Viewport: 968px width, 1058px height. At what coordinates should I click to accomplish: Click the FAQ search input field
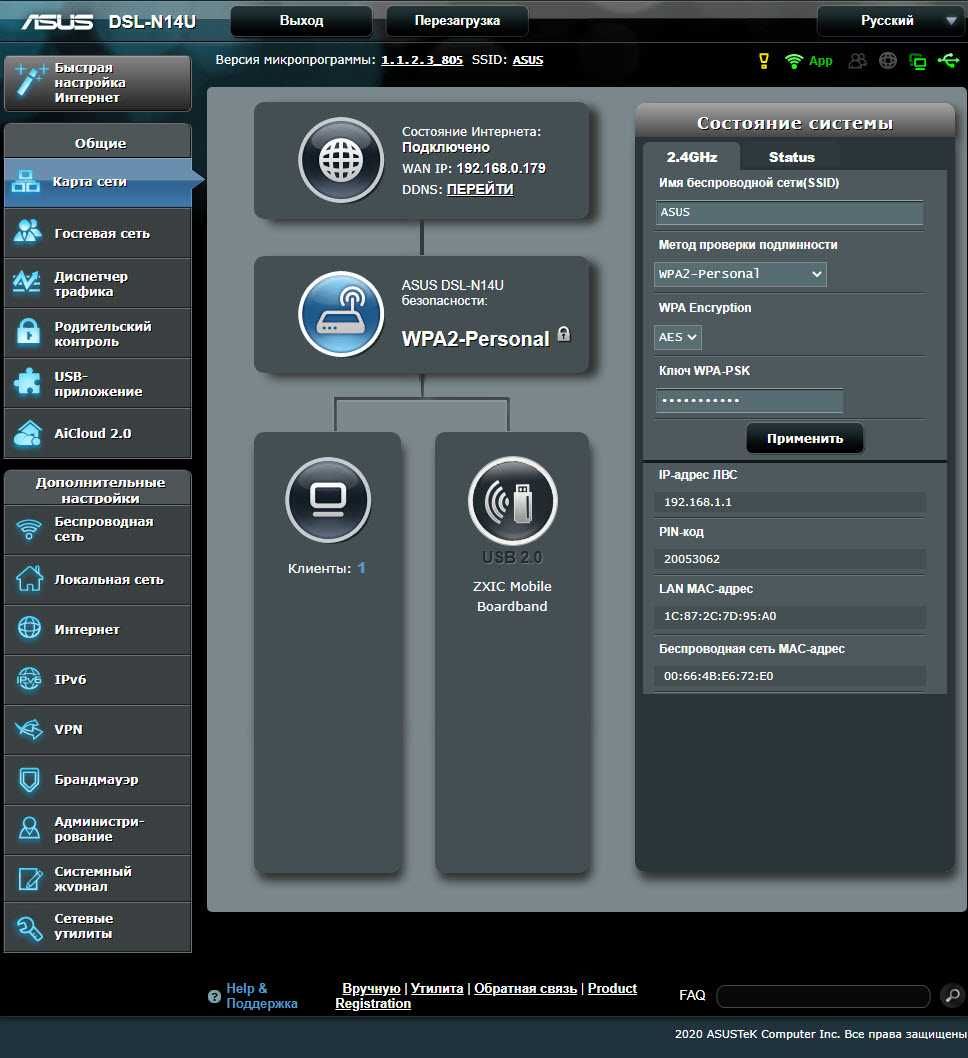(x=823, y=996)
